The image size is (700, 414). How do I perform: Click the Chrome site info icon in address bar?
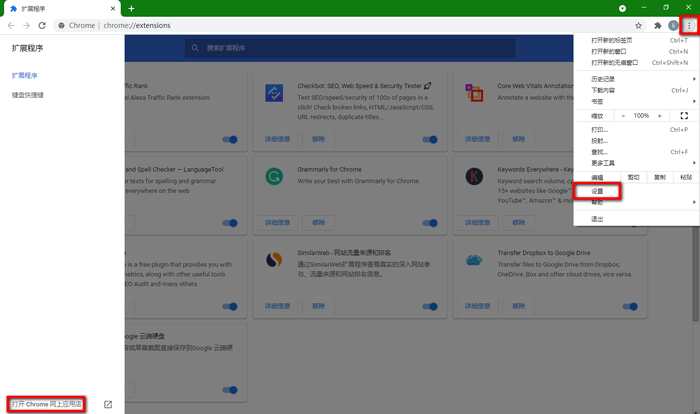click(61, 25)
